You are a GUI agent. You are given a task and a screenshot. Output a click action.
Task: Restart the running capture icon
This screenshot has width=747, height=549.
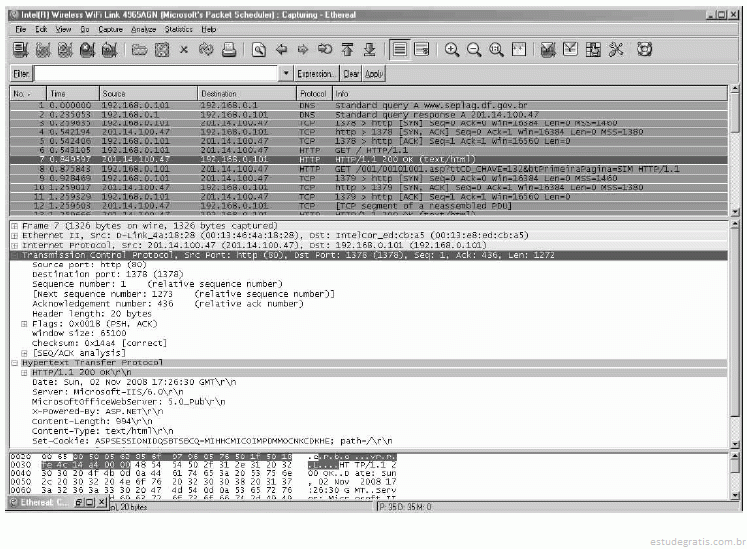[x=109, y=50]
